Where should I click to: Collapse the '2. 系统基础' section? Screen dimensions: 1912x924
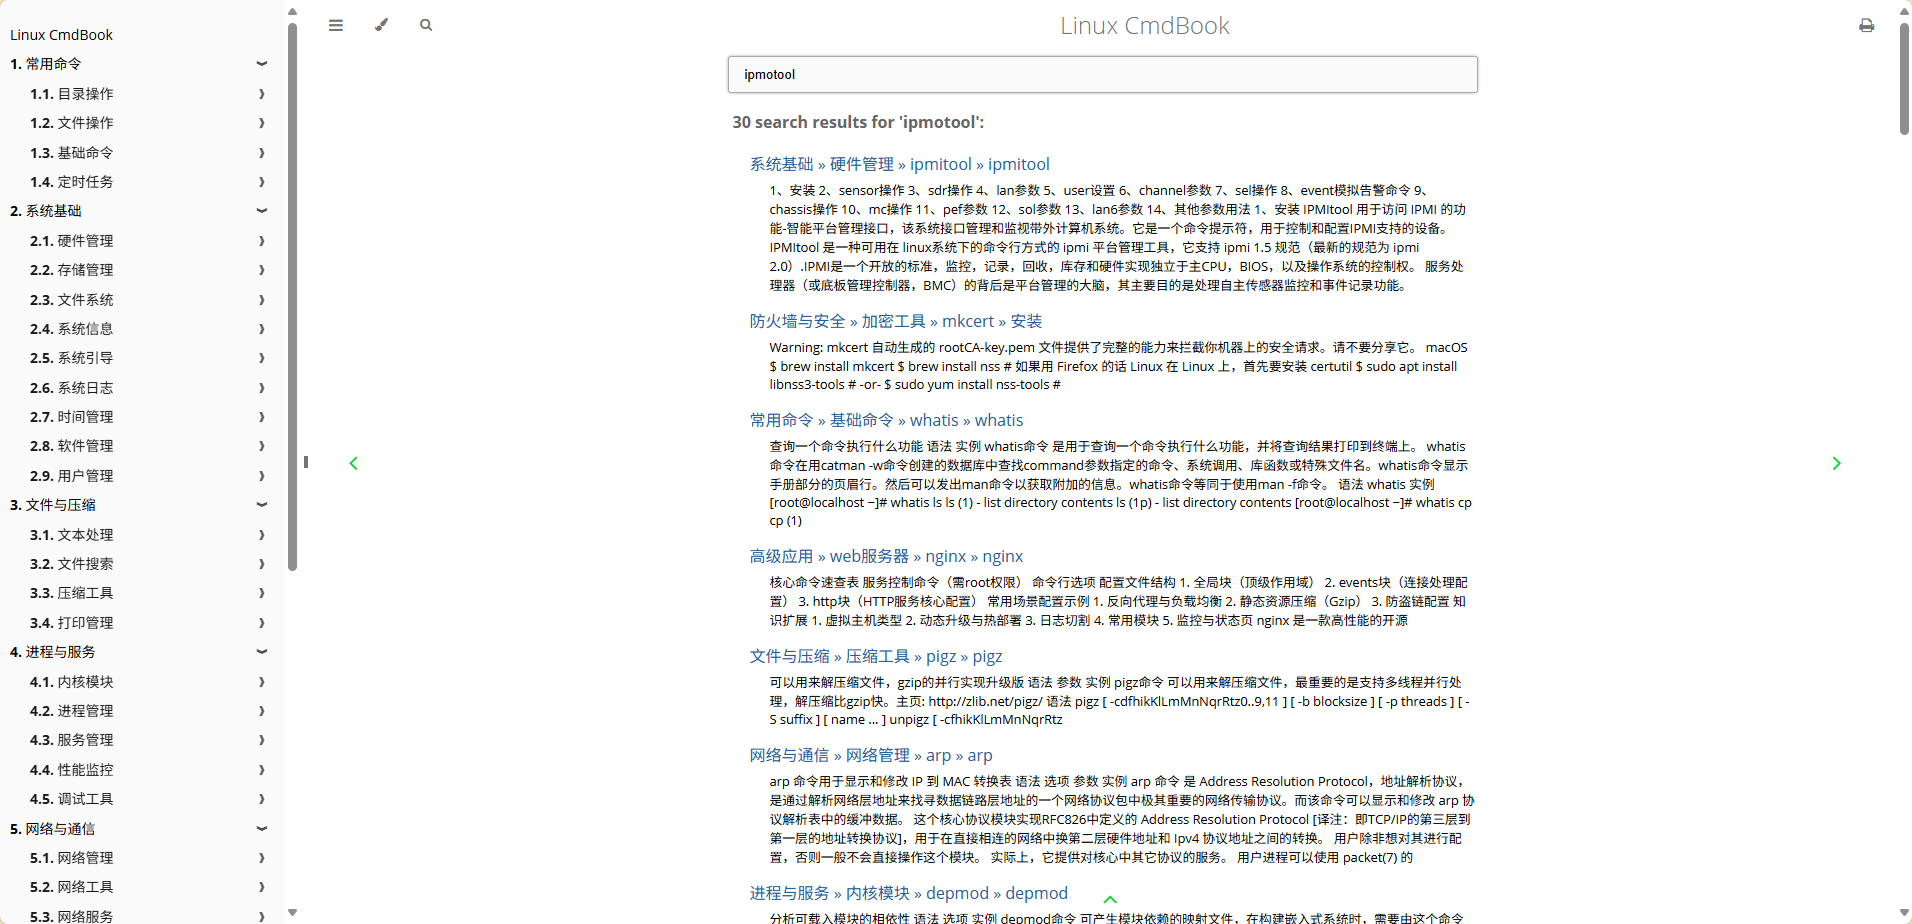pos(262,211)
